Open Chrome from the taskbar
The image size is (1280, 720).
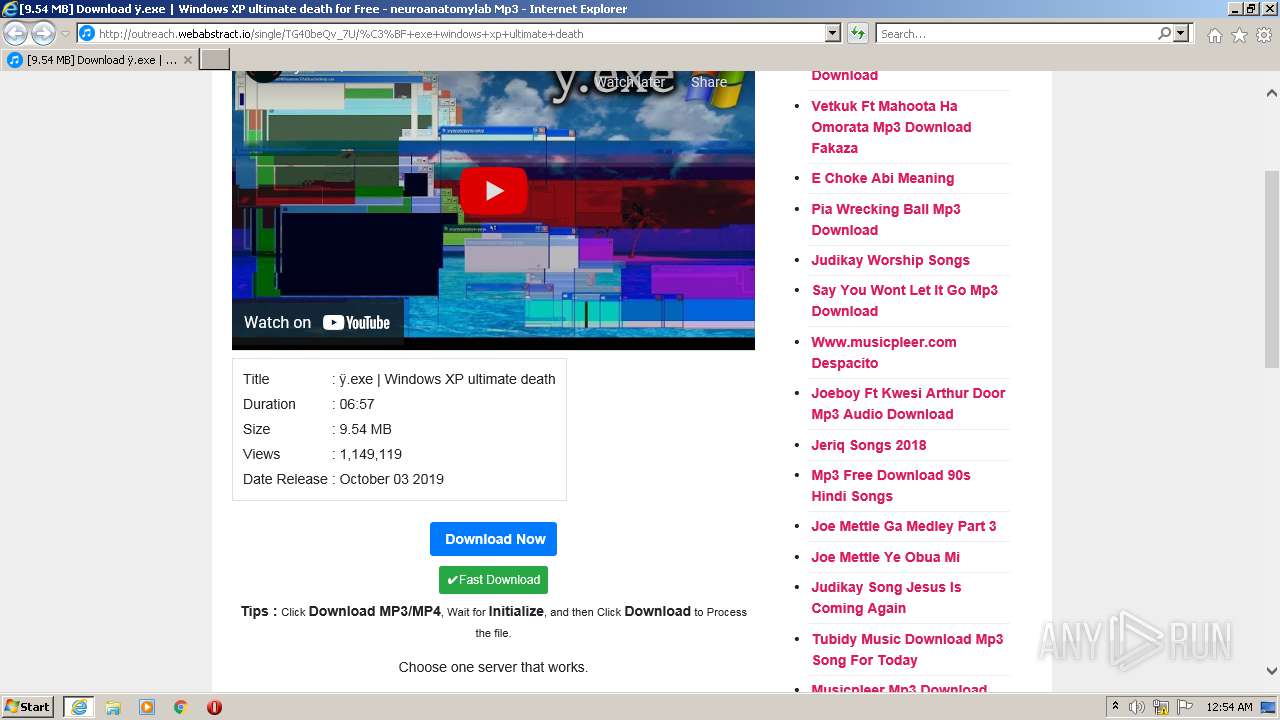(180, 707)
